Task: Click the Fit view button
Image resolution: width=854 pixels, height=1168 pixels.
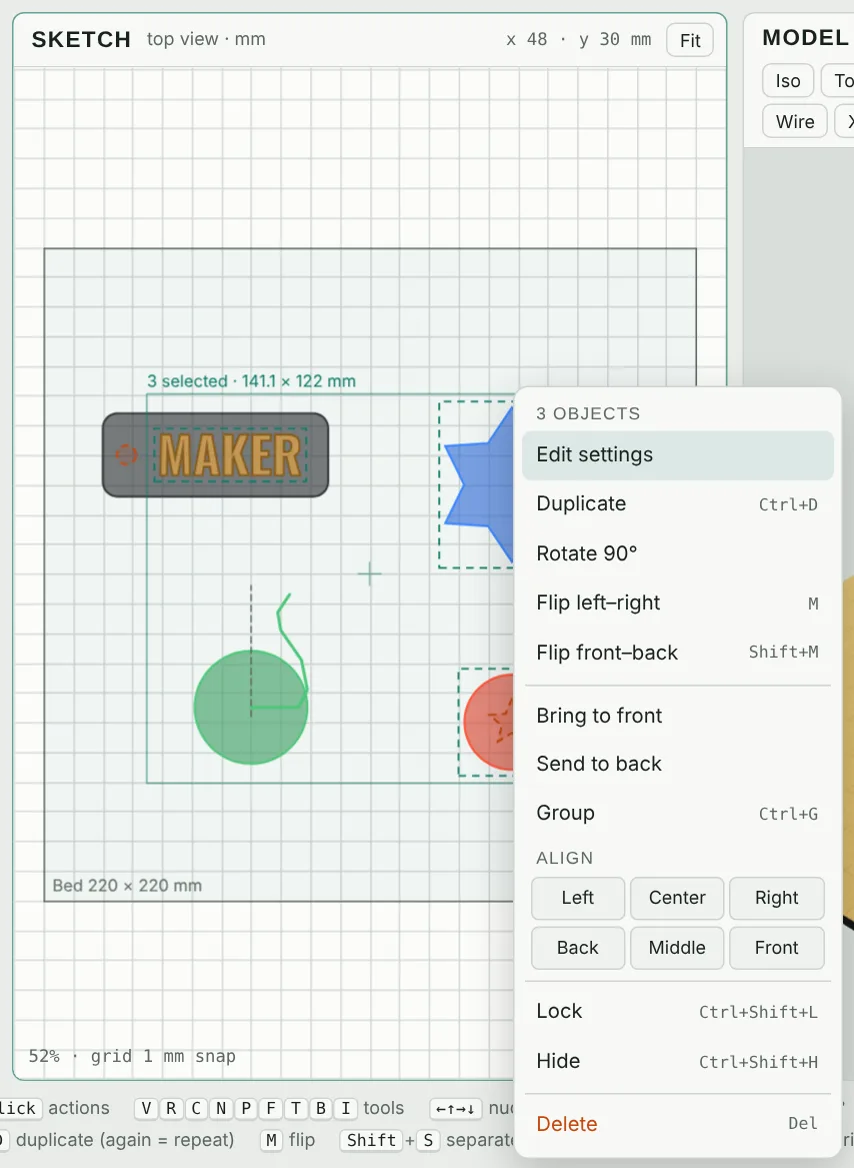Action: click(690, 40)
